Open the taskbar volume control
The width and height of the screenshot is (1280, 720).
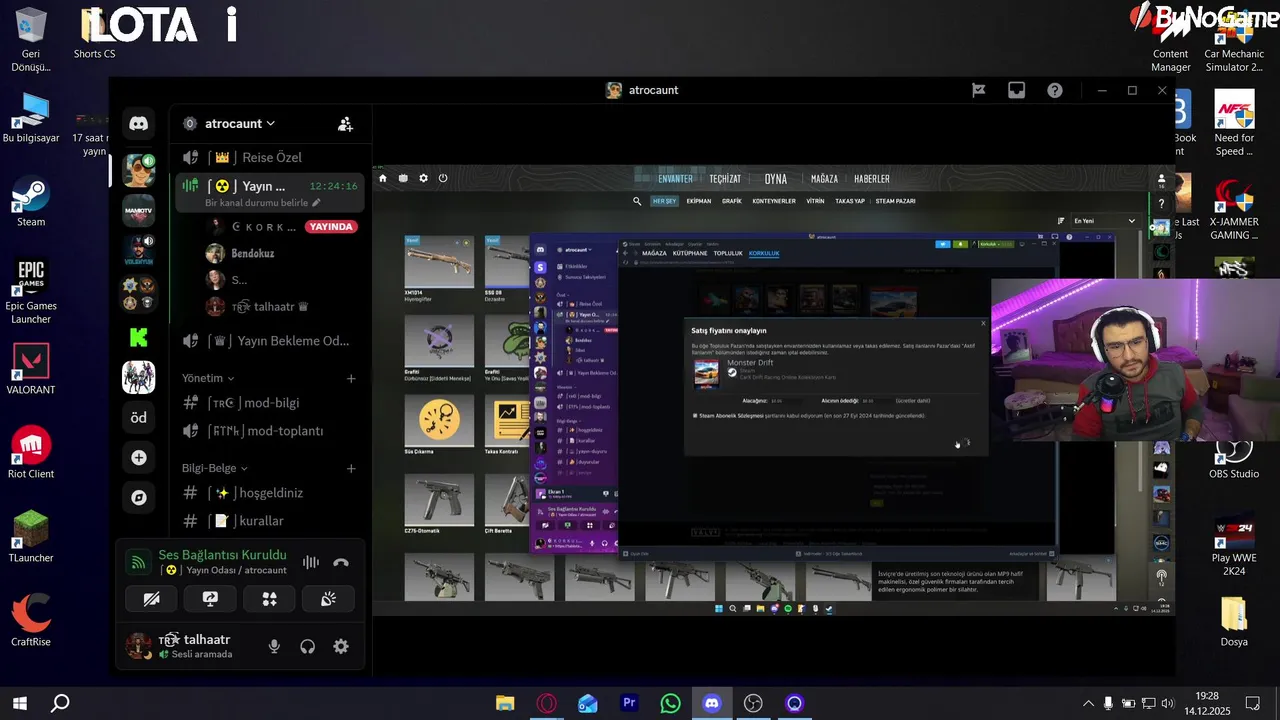[1169, 704]
